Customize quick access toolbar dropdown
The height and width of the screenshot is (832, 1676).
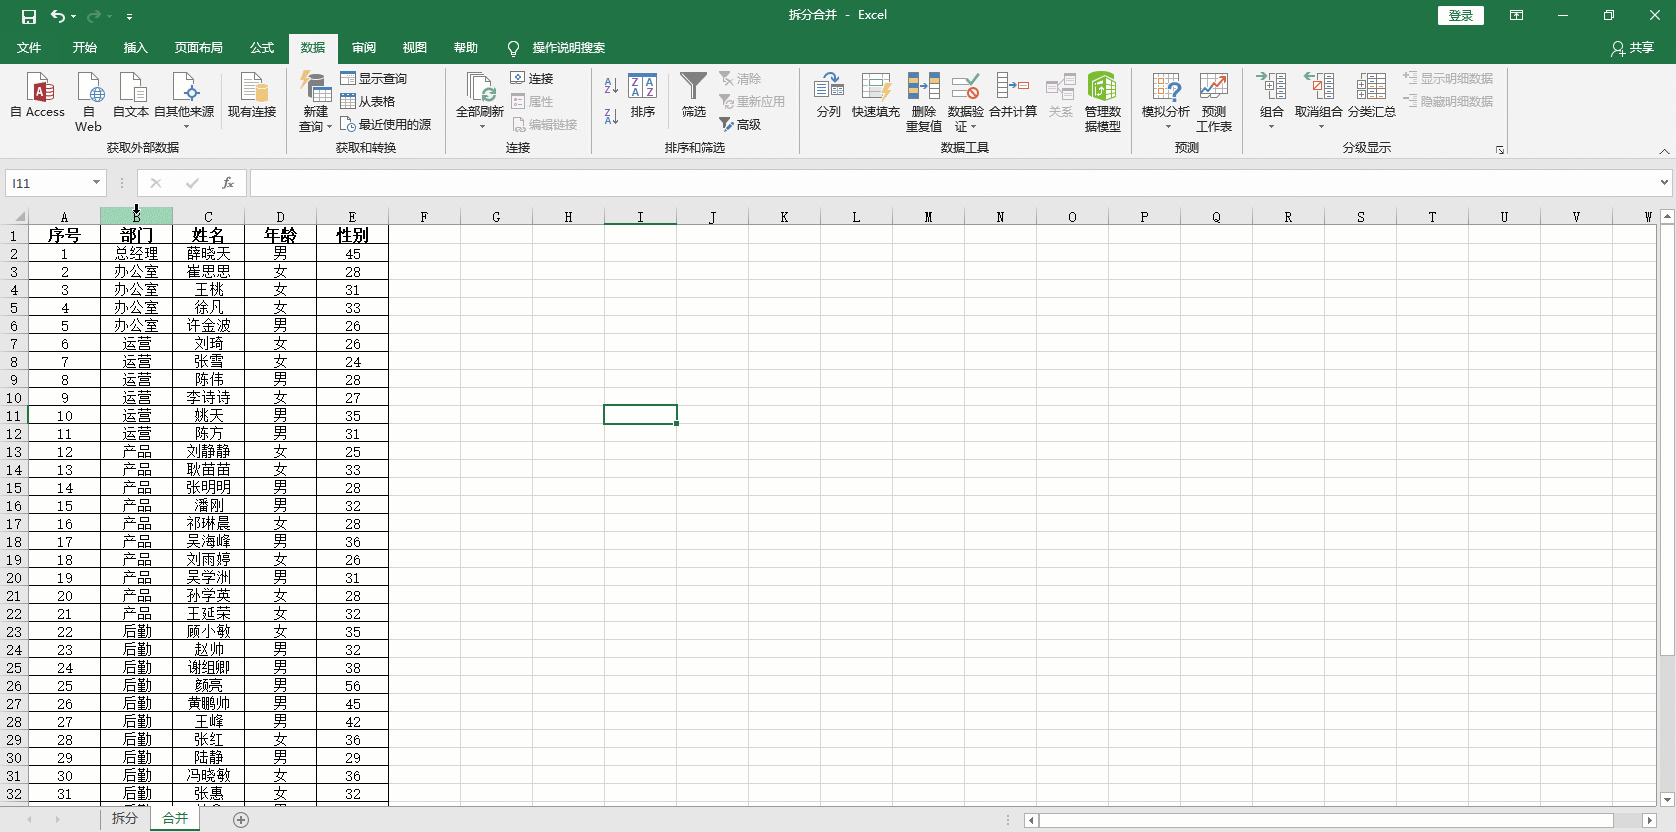click(x=130, y=16)
